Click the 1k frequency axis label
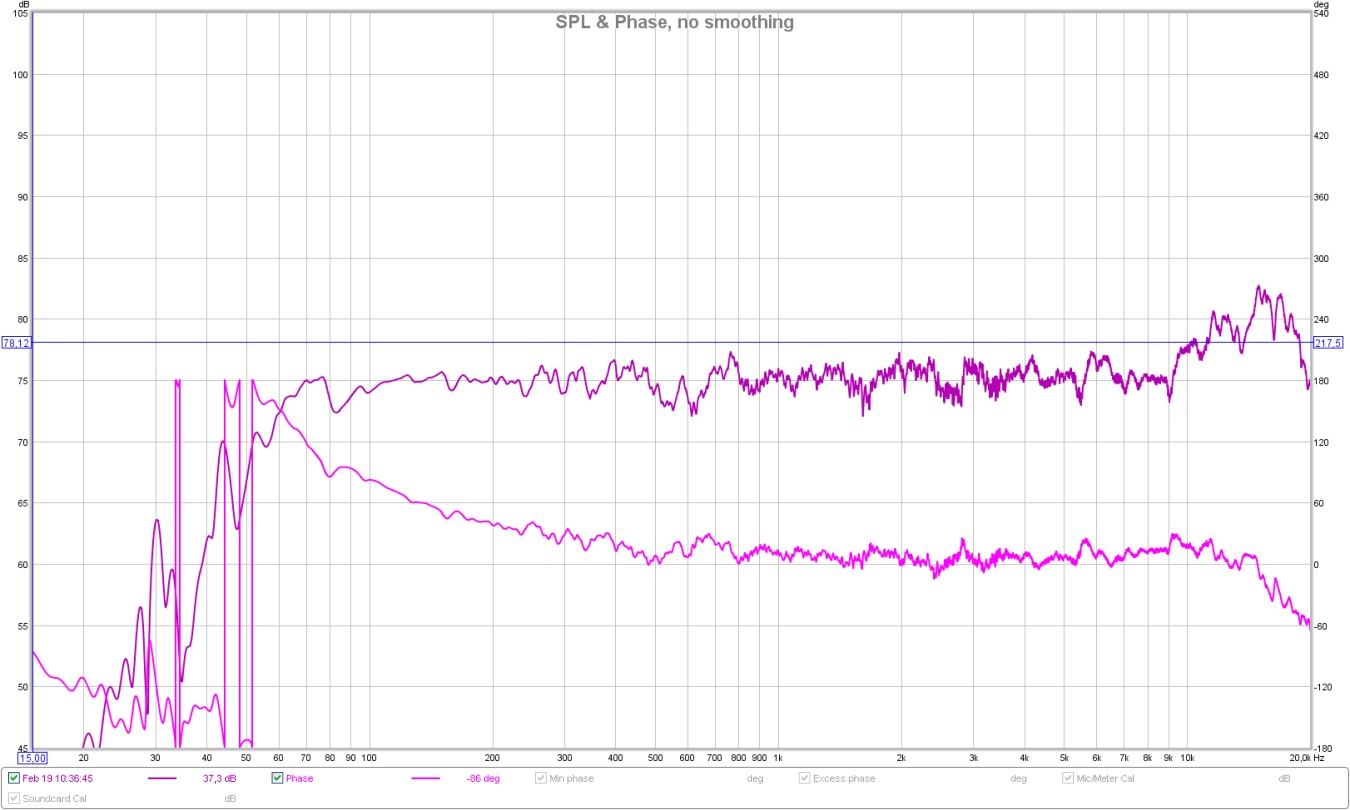The height and width of the screenshot is (810, 1350). point(778,757)
